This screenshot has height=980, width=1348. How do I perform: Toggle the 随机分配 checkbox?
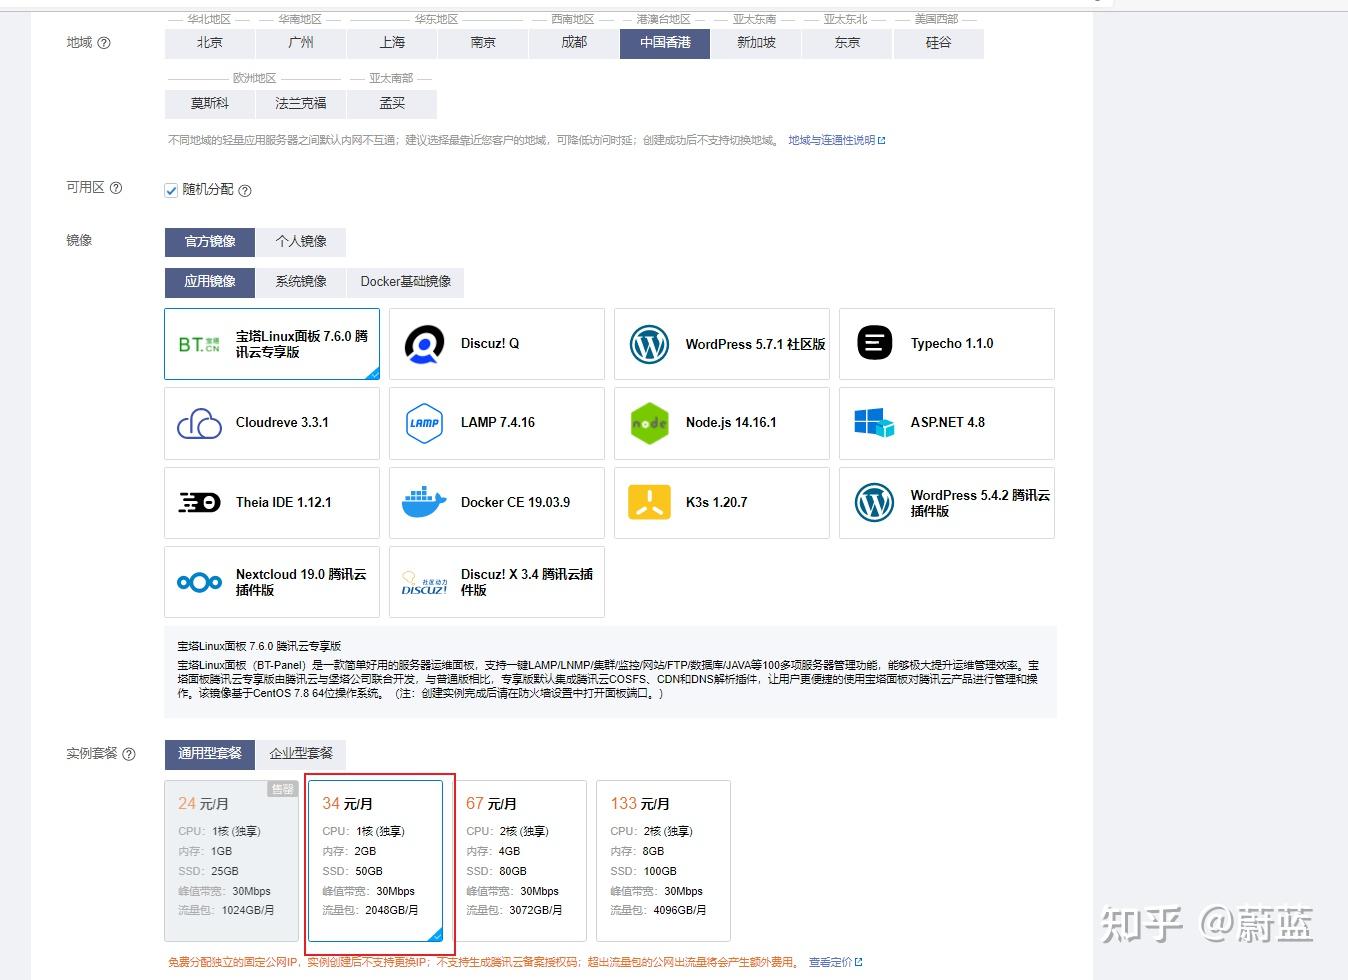pos(171,190)
